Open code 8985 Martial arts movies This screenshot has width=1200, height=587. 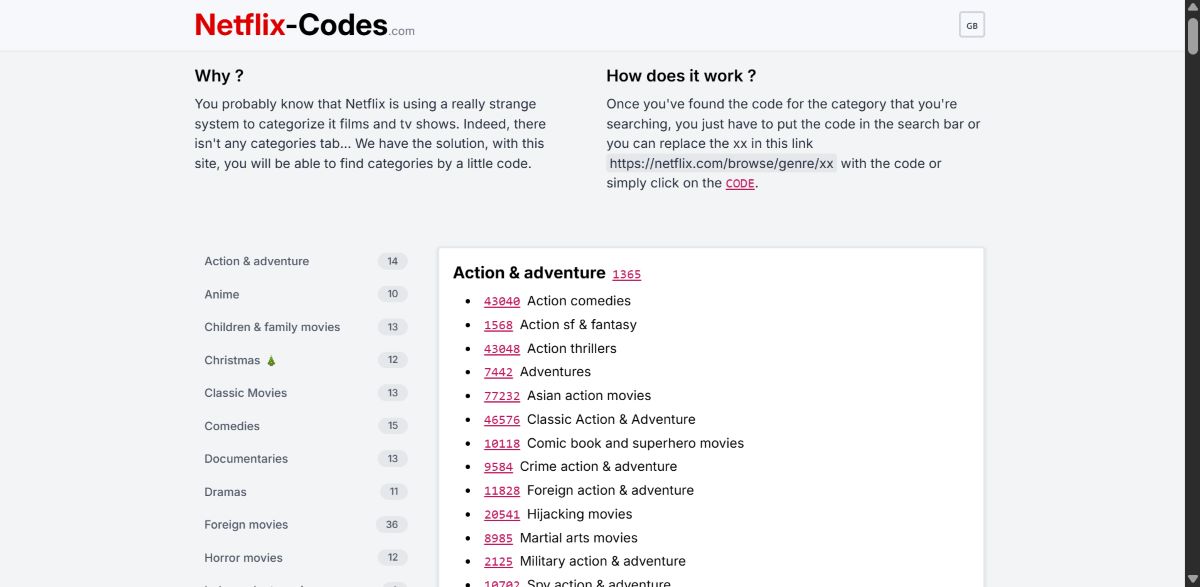pyautogui.click(x=498, y=537)
